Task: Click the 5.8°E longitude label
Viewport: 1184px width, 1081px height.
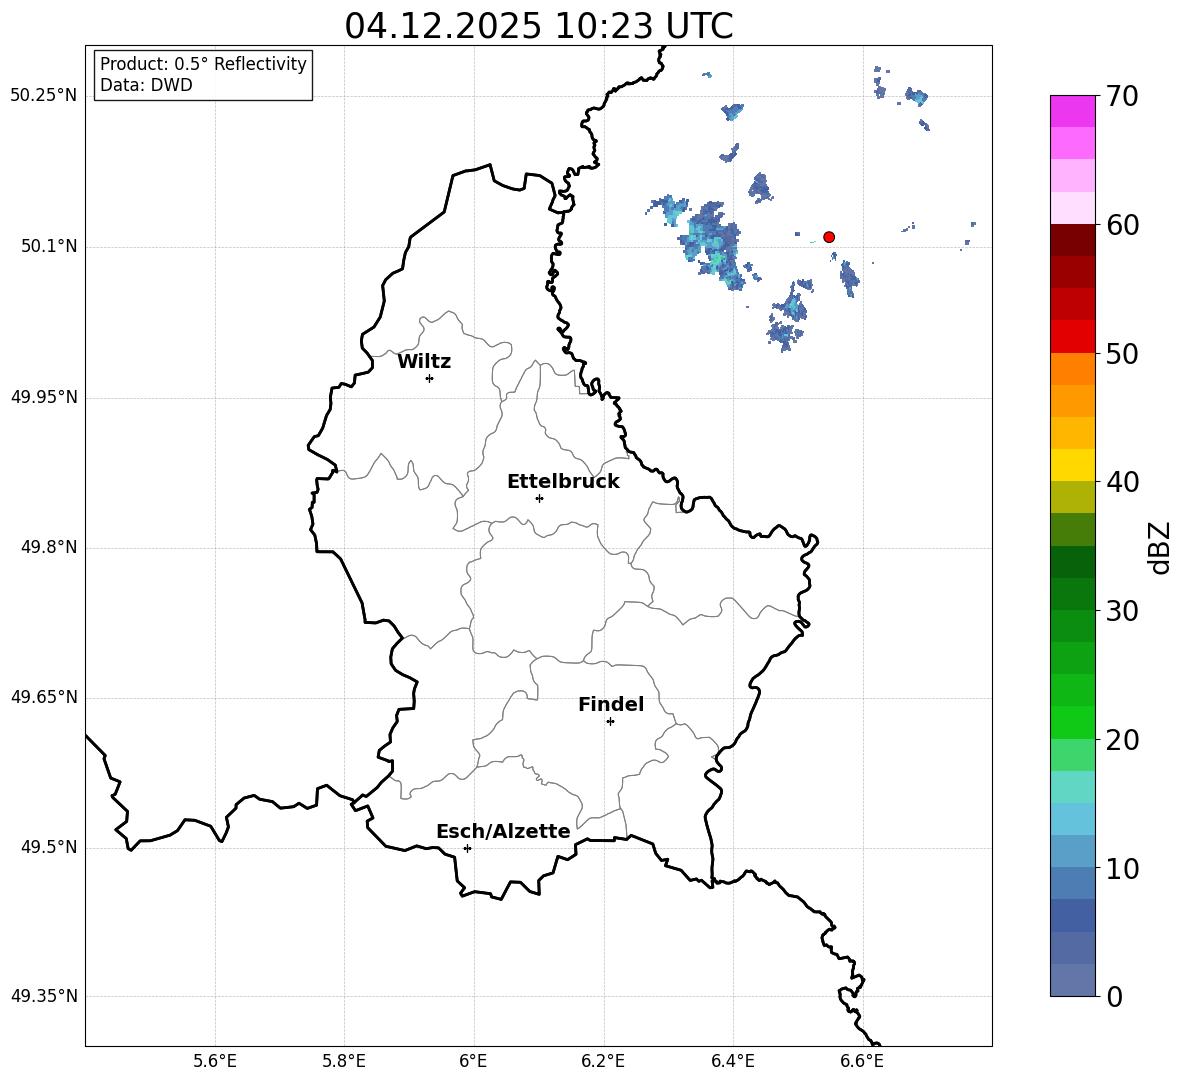Action: click(x=344, y=1061)
